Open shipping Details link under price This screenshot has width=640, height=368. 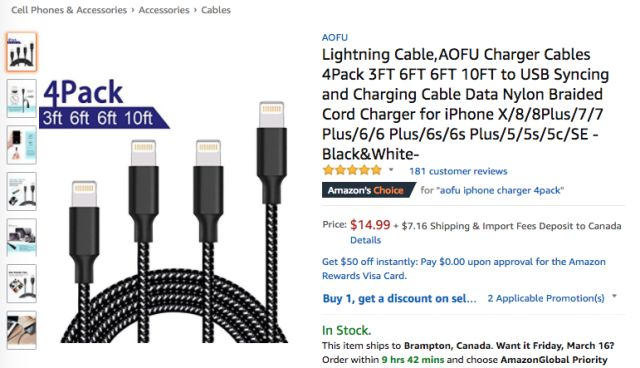coord(365,240)
